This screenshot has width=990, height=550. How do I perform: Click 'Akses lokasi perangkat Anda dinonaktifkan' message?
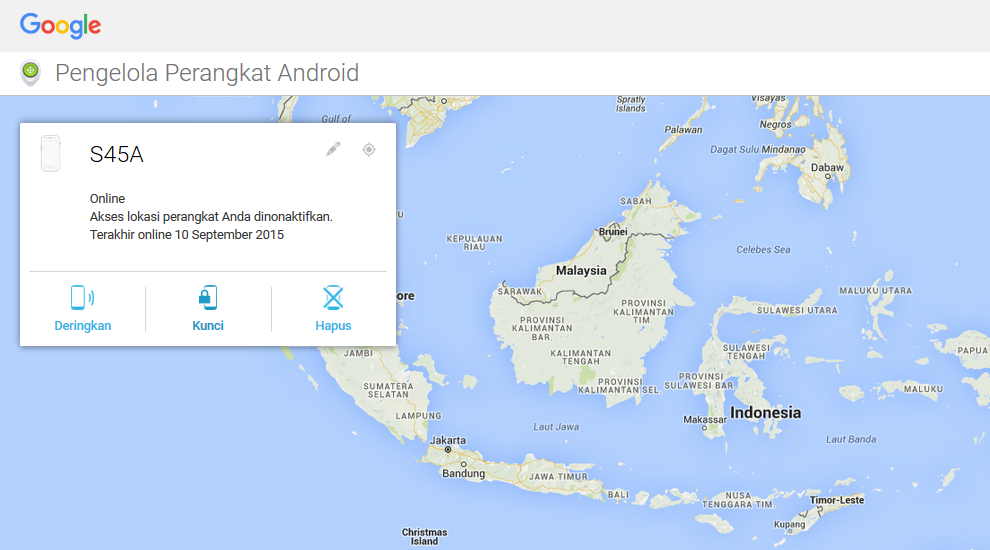[211, 217]
